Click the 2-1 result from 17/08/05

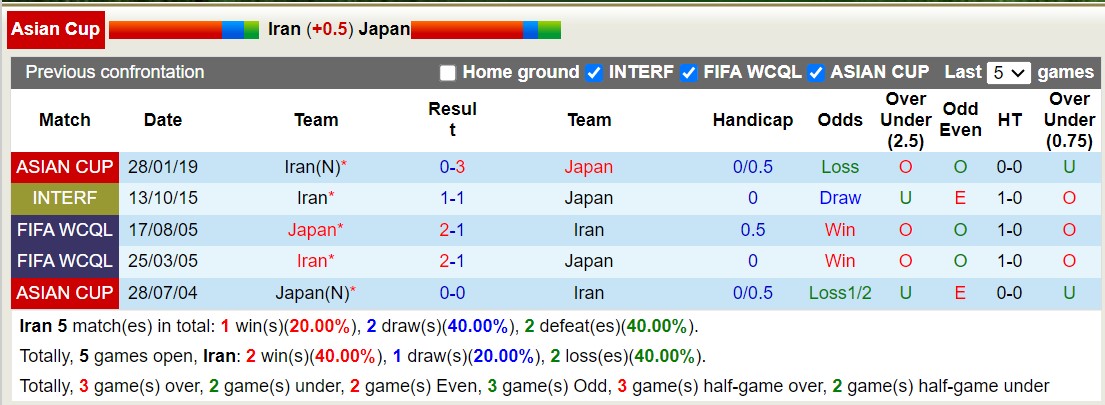(x=452, y=230)
